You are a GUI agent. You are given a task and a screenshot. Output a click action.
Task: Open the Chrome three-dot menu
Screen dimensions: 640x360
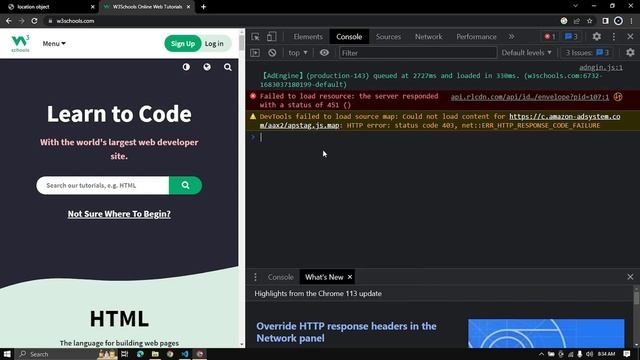click(x=631, y=21)
